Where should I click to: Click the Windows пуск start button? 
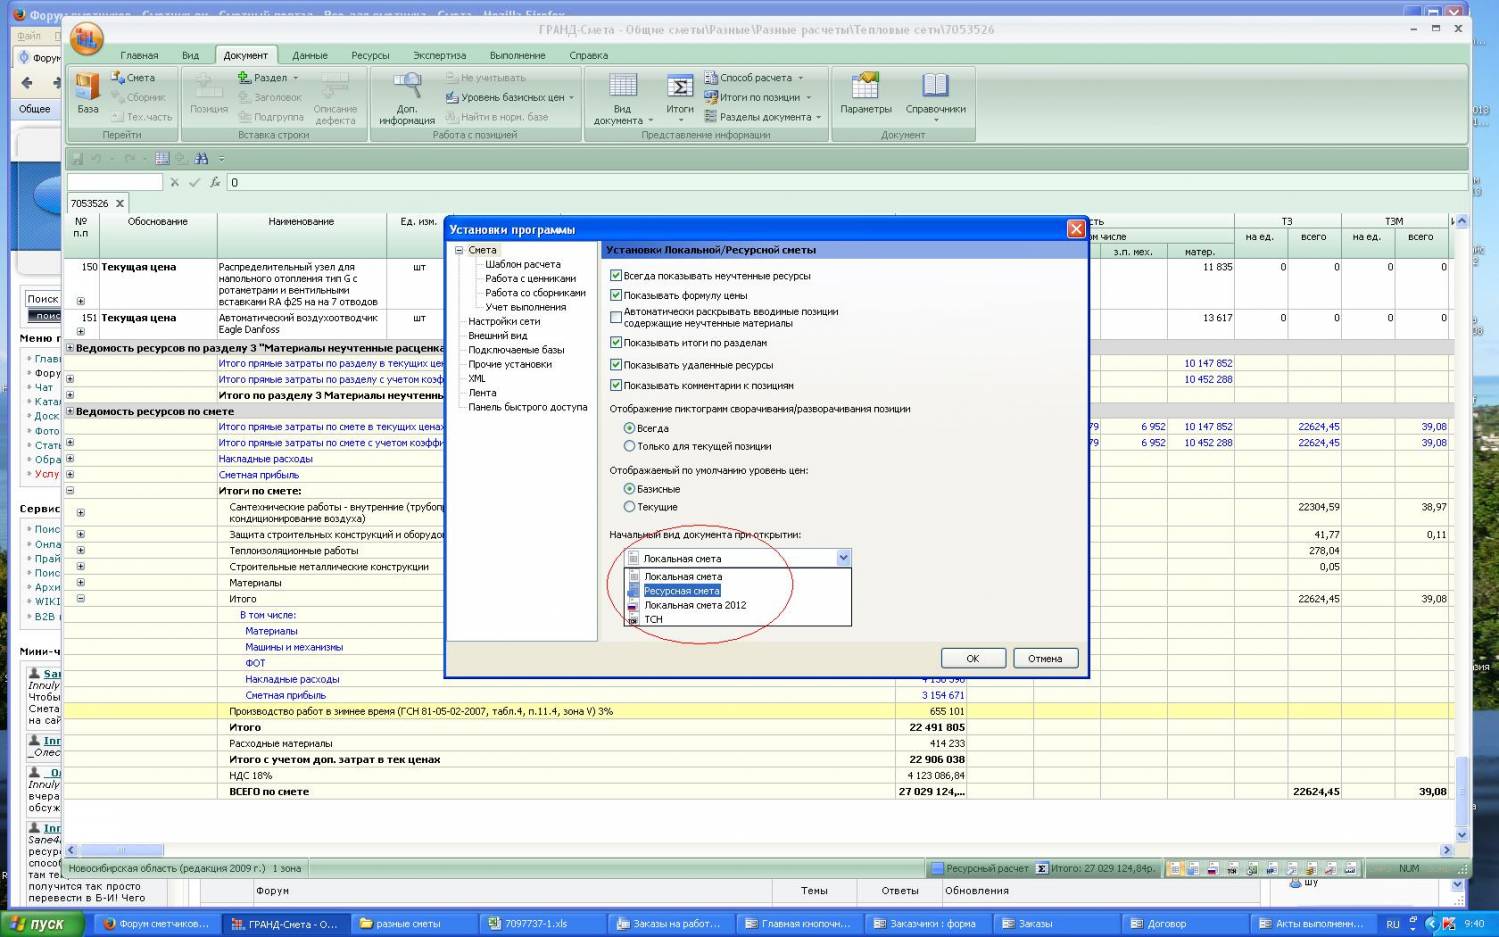(x=37, y=924)
